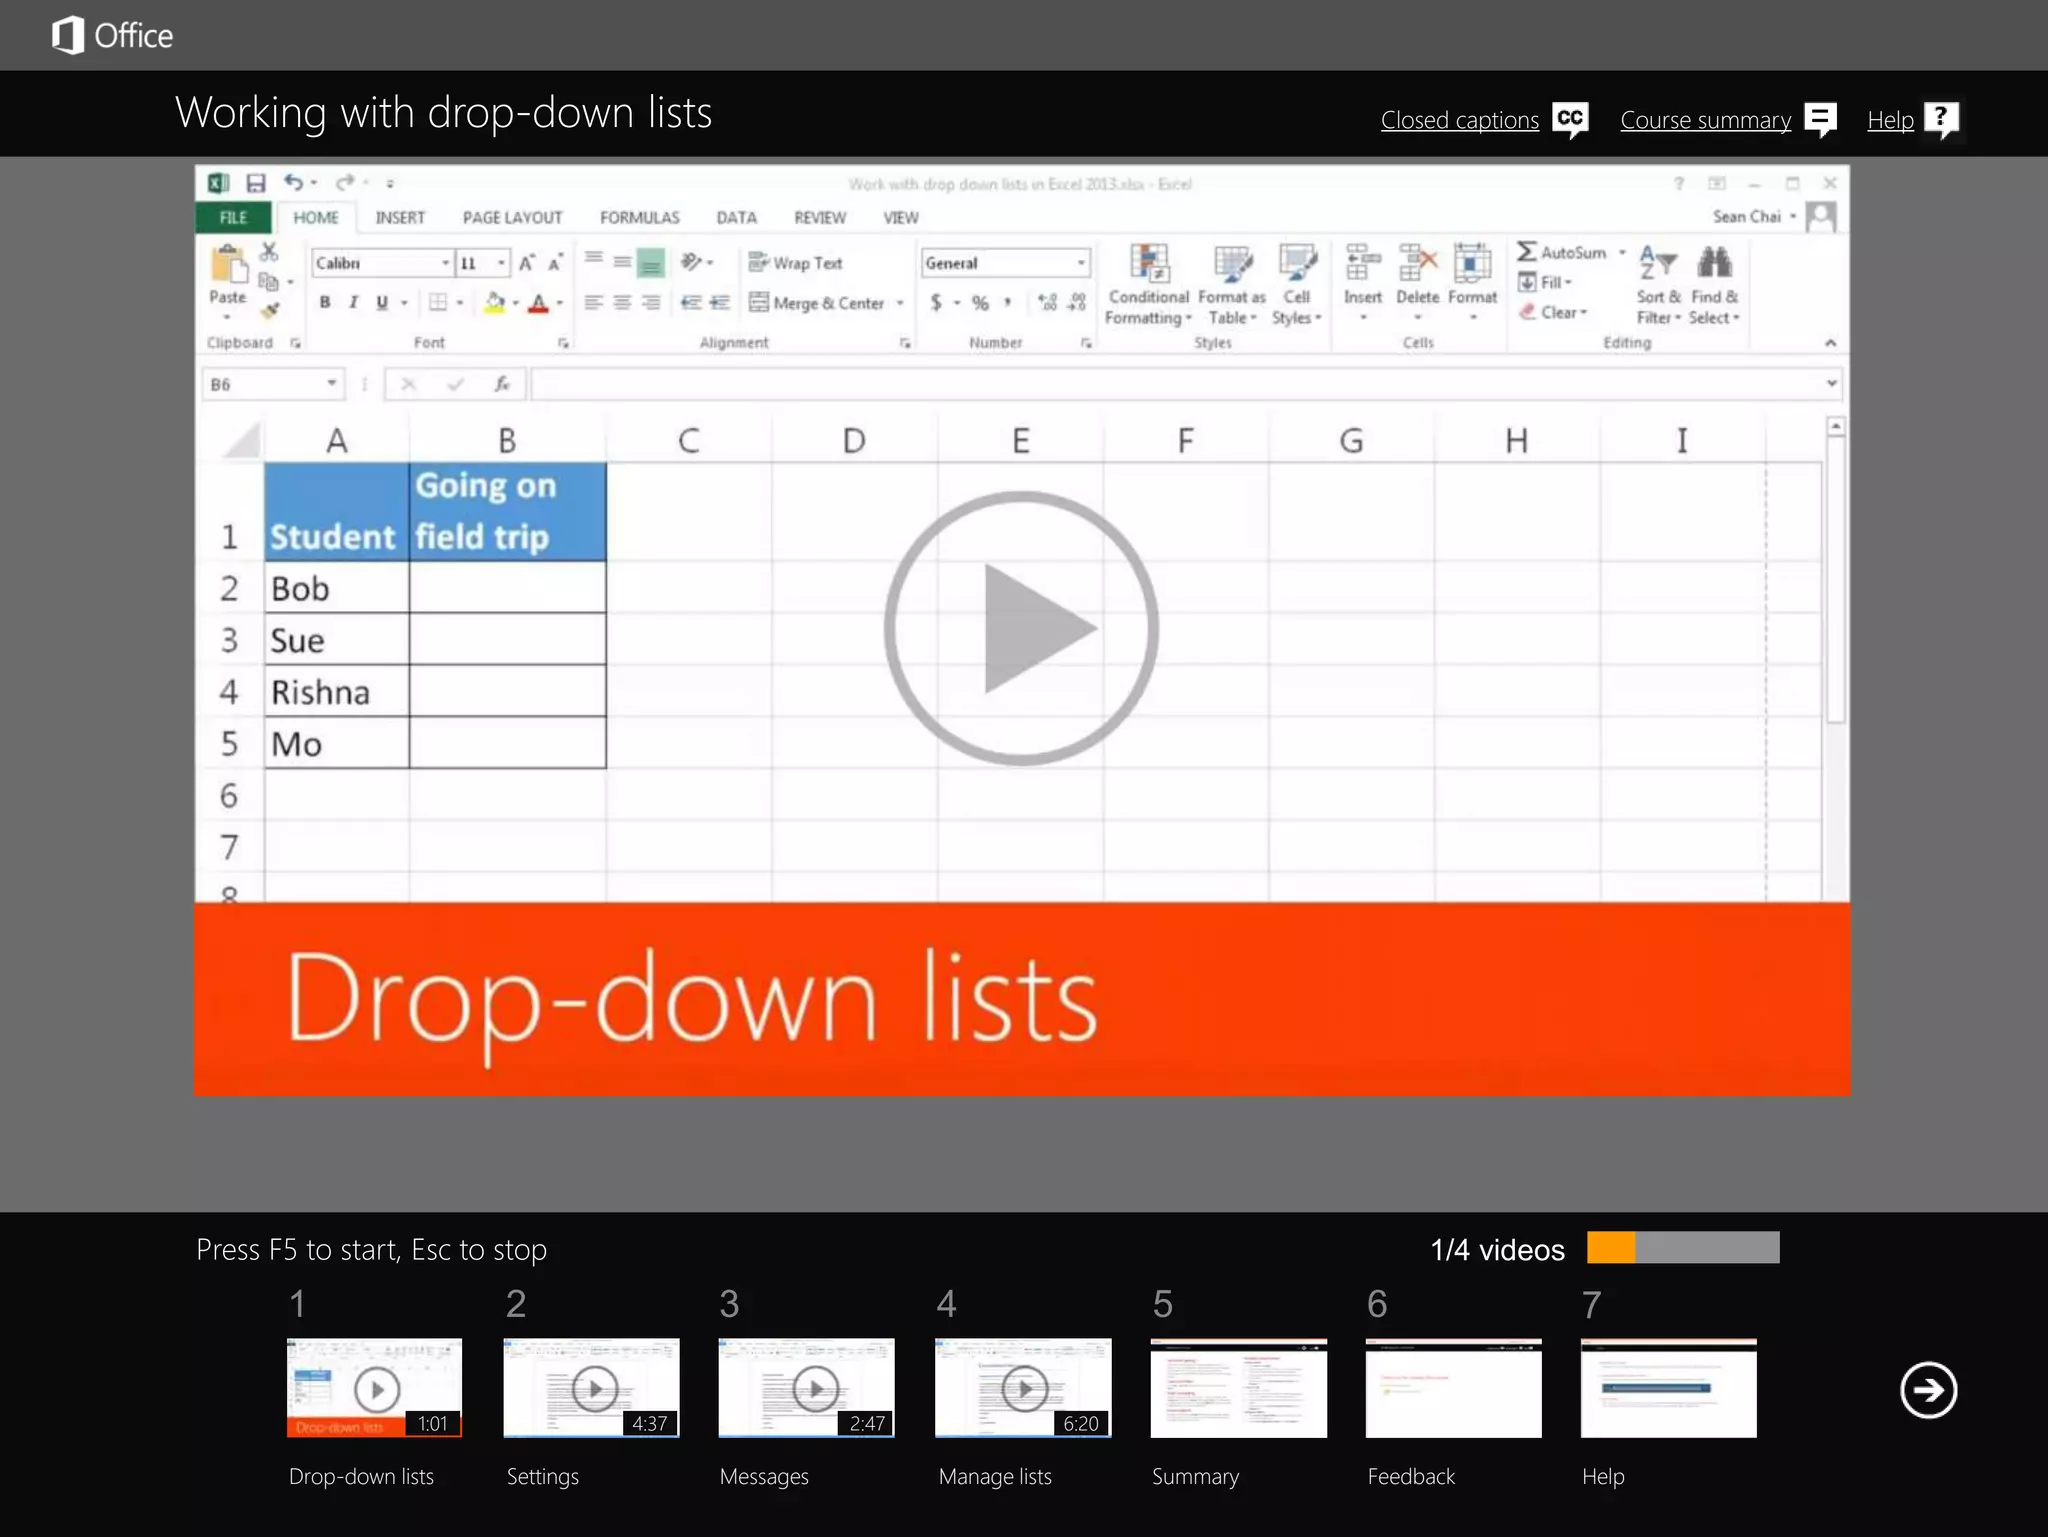Toggle Italic formatting button

coord(353,303)
